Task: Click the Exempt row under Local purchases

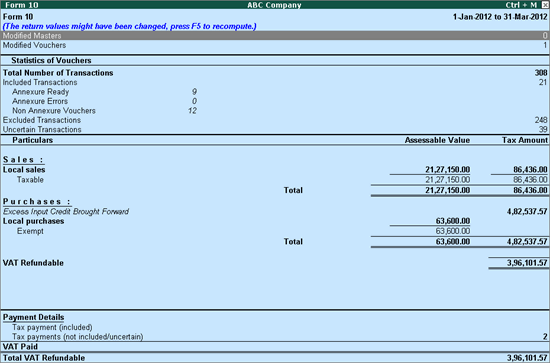Action: click(x=275, y=231)
